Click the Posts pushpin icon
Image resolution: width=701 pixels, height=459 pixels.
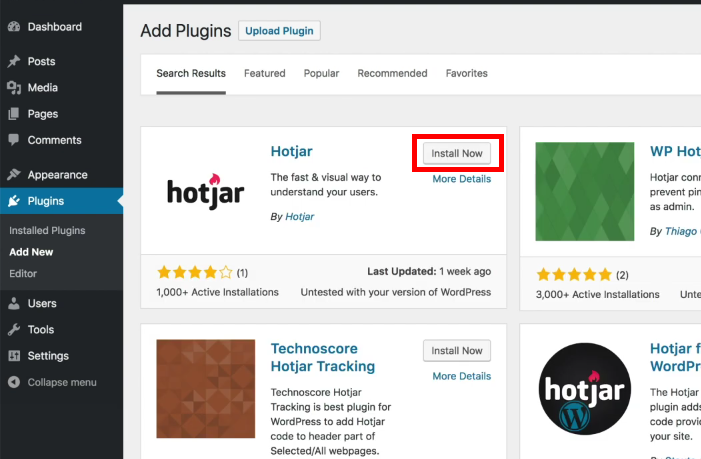coord(14,61)
